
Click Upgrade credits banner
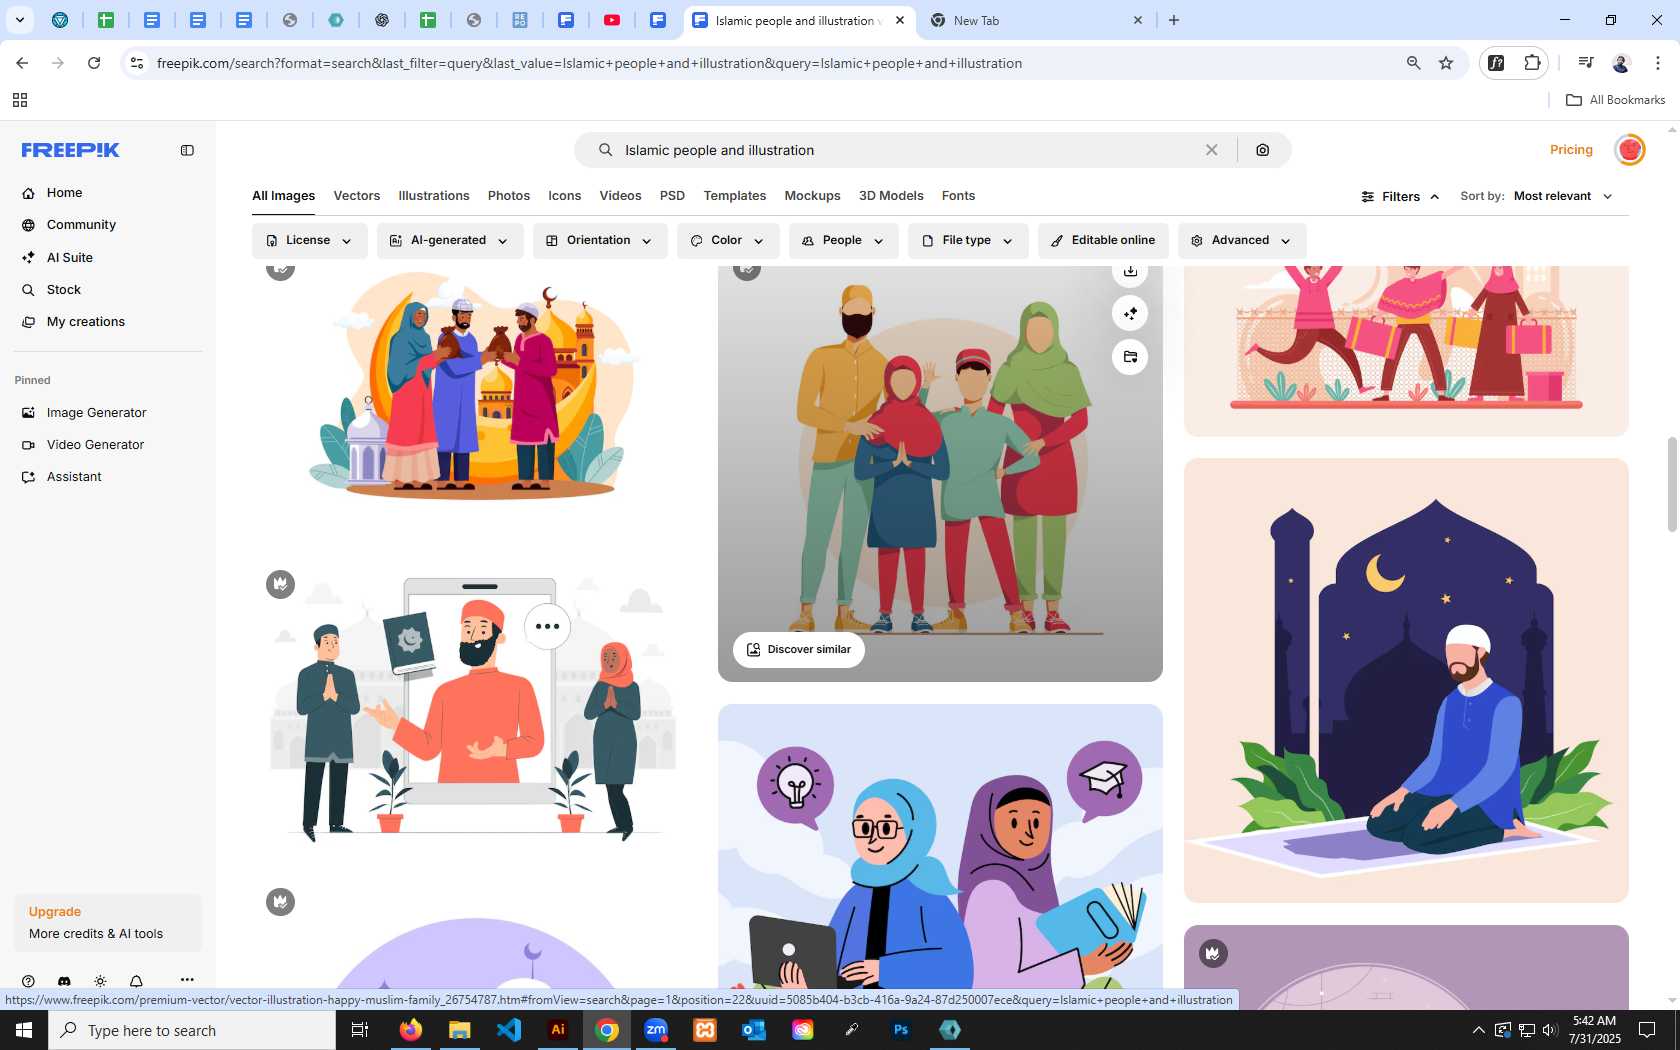click(x=108, y=922)
